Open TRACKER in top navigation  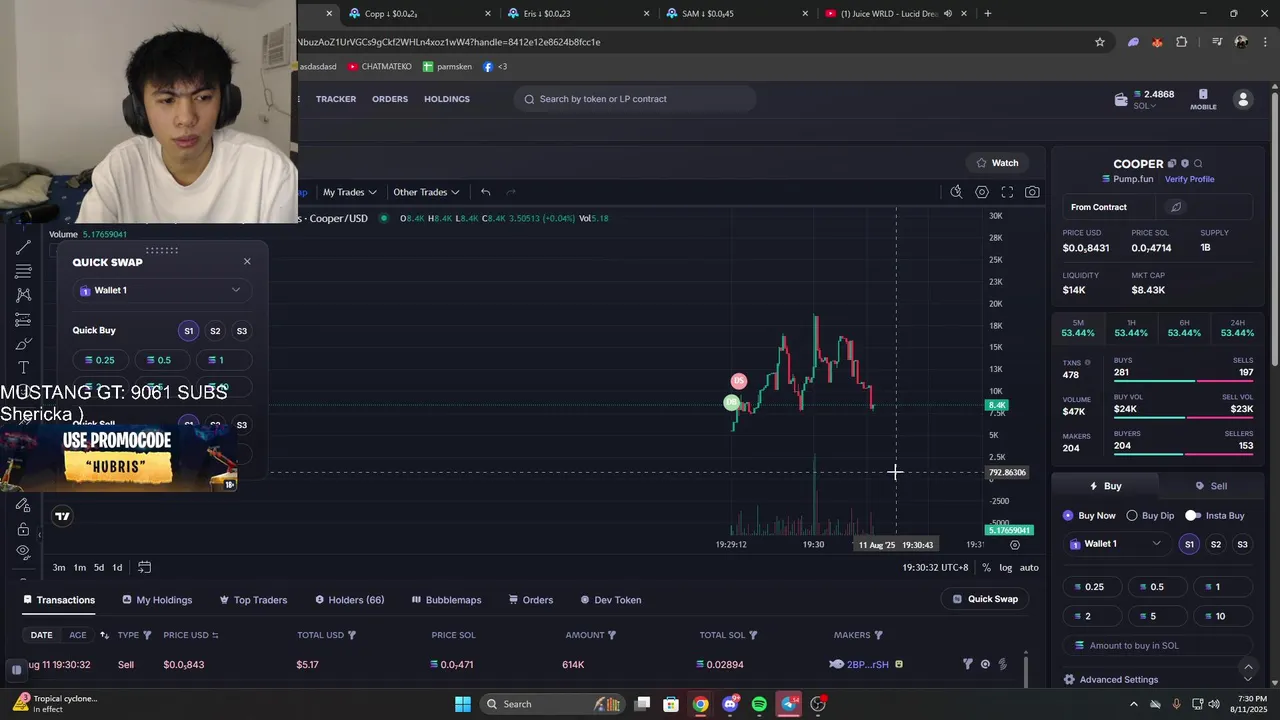coord(336,99)
